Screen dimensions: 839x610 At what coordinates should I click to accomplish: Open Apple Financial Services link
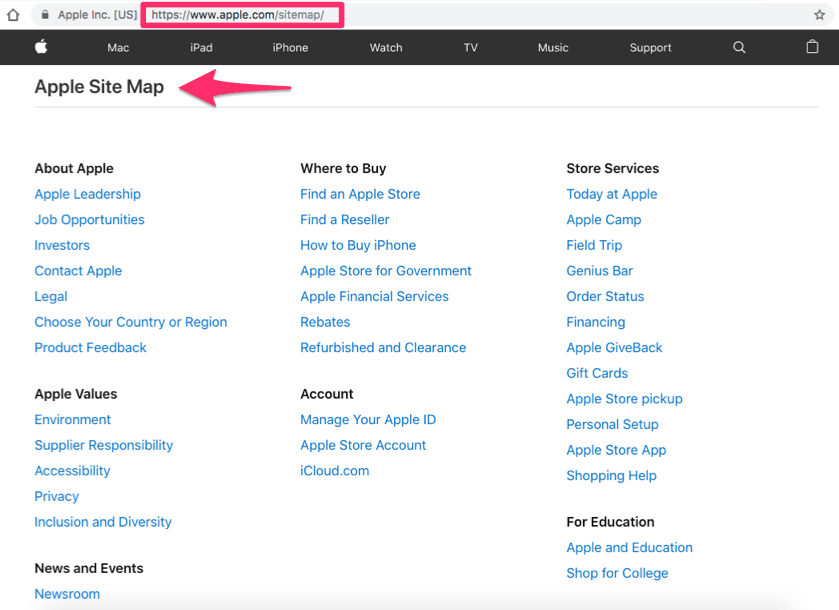pyautogui.click(x=375, y=296)
